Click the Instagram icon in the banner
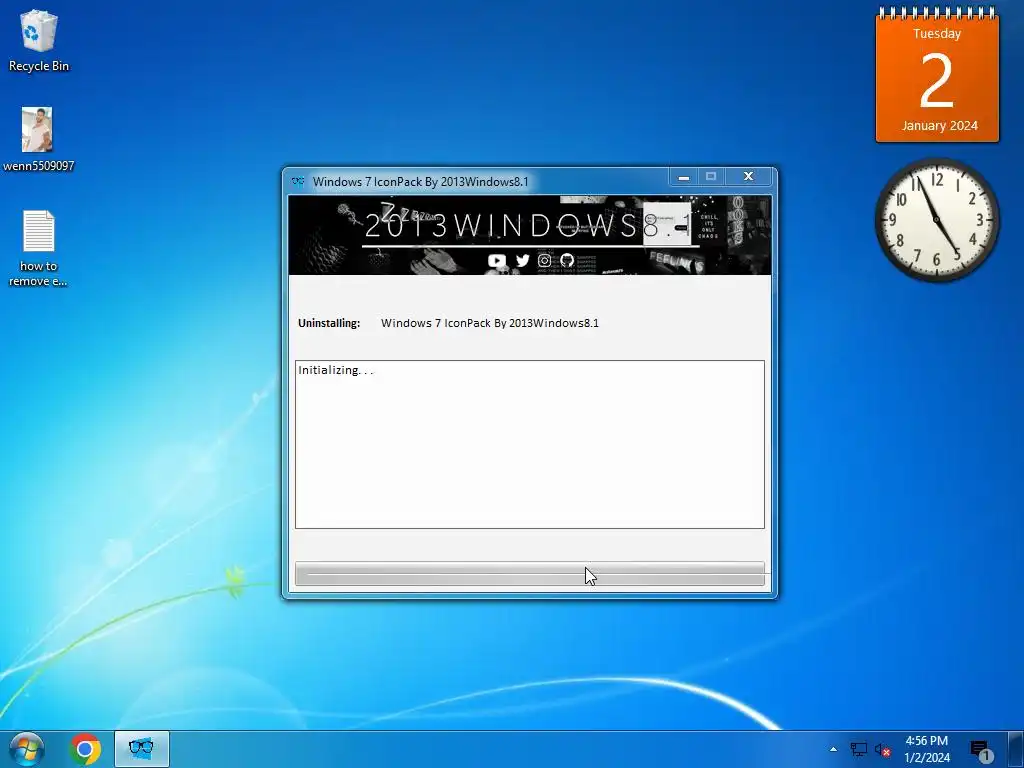 pyautogui.click(x=544, y=261)
